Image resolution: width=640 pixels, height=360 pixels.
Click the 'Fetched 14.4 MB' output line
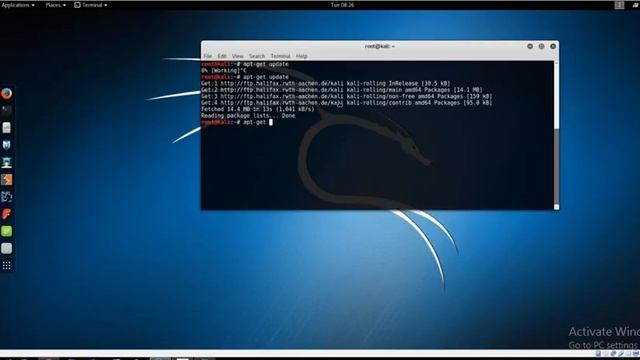coord(258,109)
